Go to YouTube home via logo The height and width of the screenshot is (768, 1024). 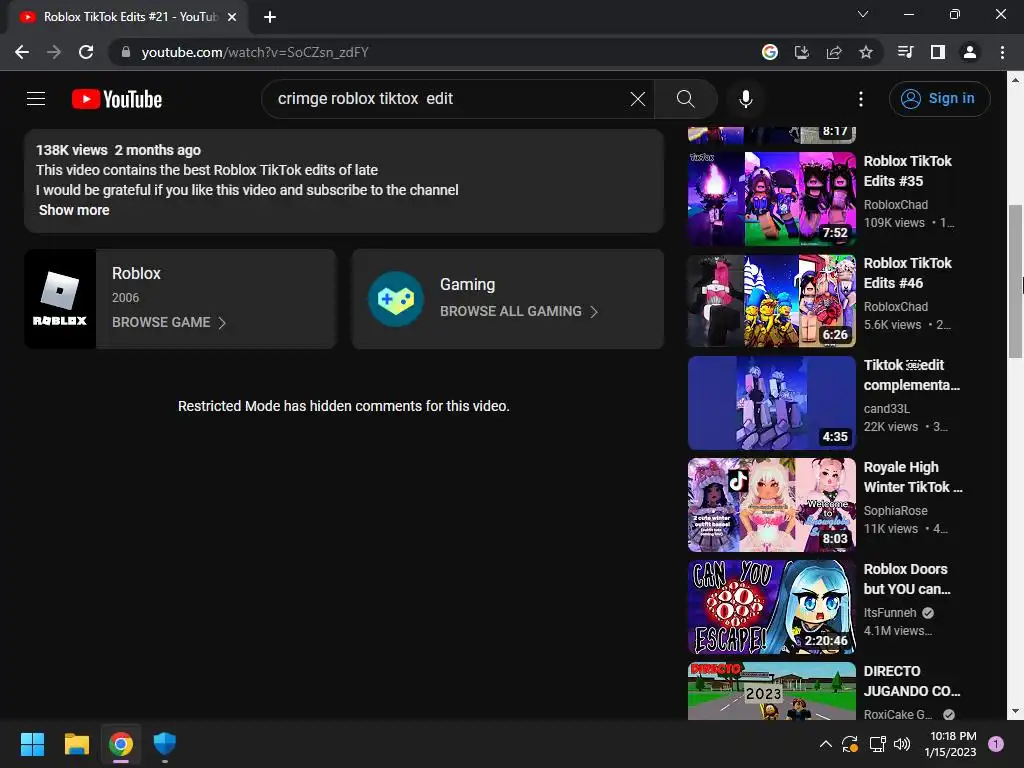(x=117, y=99)
